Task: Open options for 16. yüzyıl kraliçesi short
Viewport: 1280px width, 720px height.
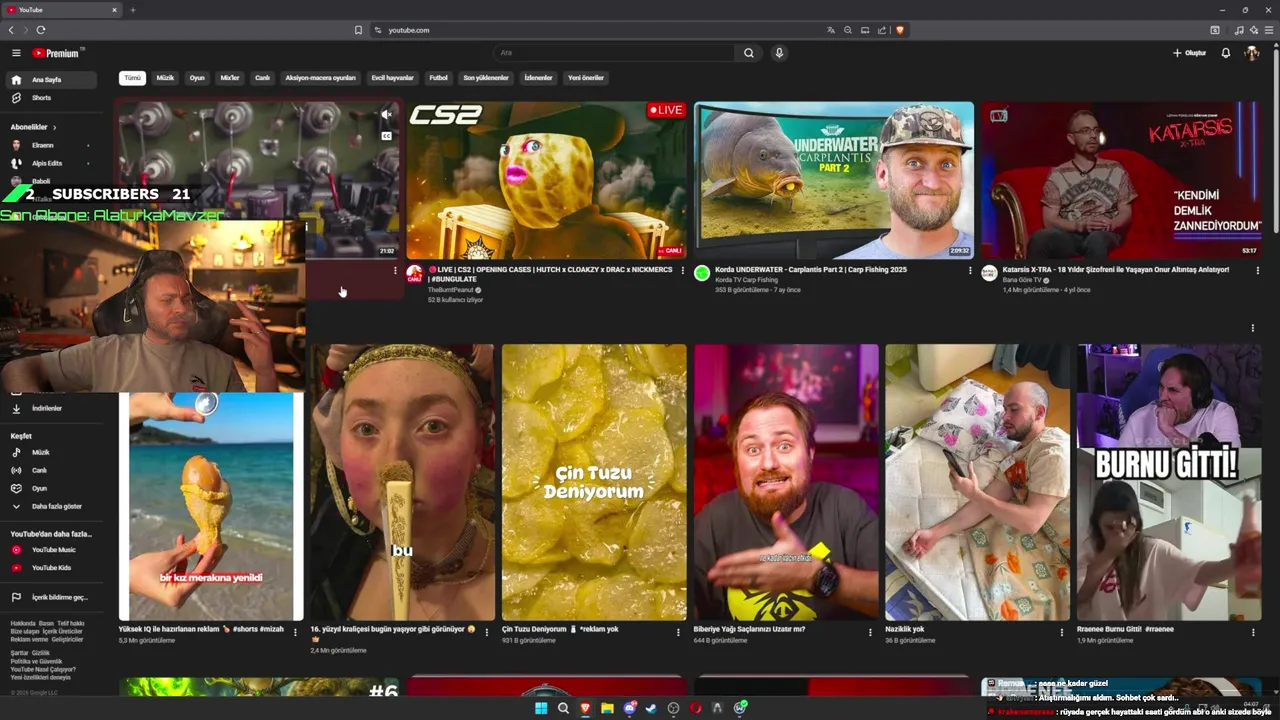Action: point(487,631)
